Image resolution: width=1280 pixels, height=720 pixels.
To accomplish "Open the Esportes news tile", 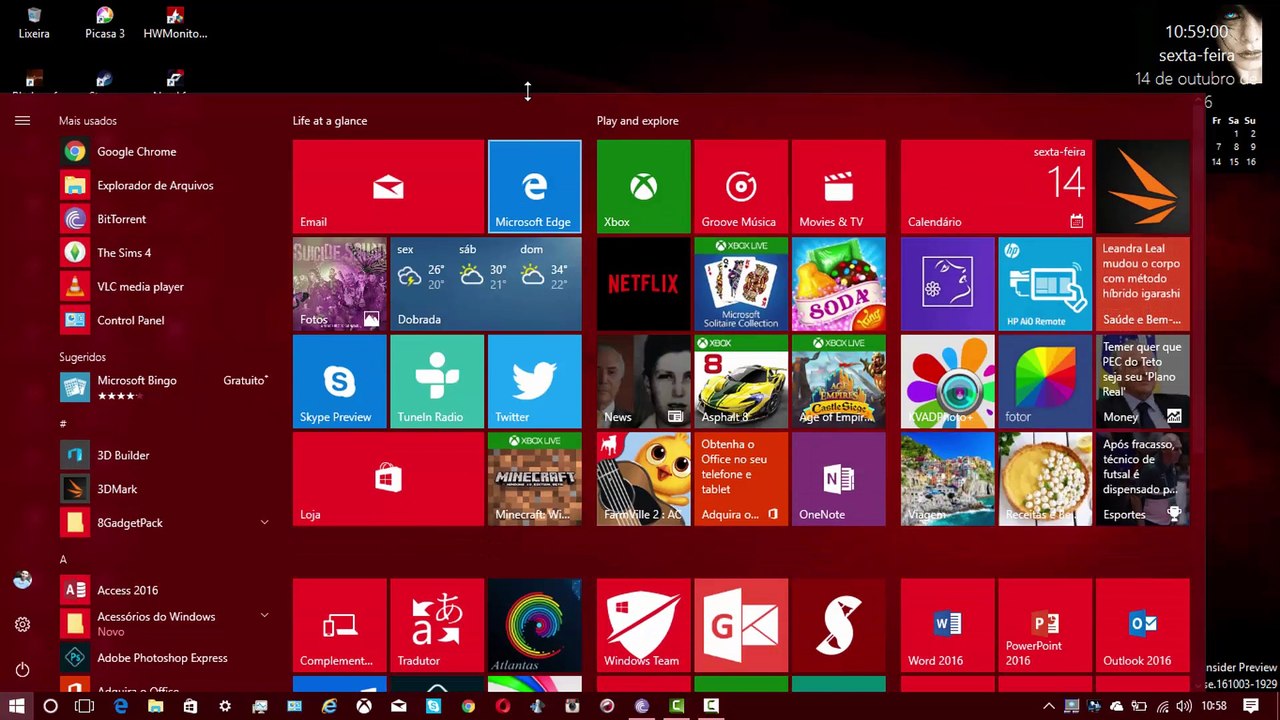I will point(1143,479).
